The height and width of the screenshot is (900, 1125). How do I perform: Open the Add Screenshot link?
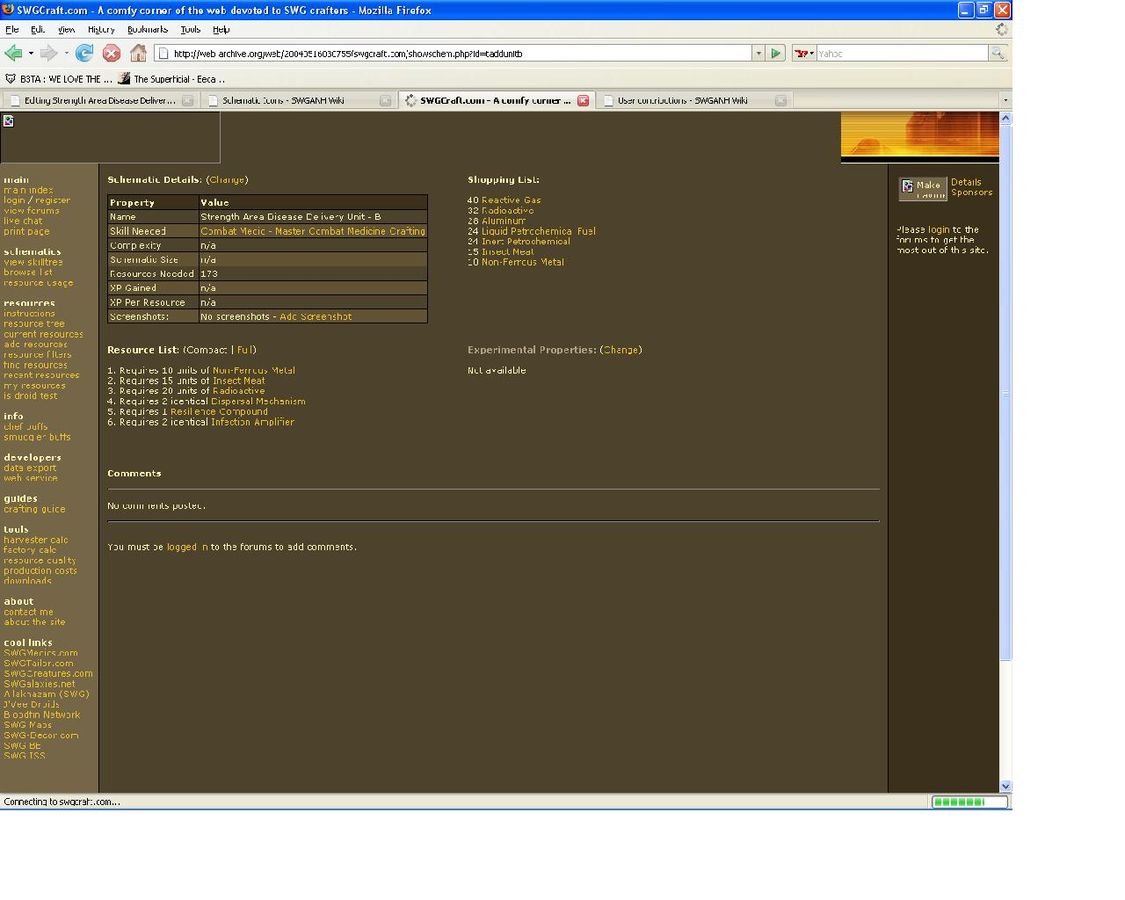pos(315,317)
